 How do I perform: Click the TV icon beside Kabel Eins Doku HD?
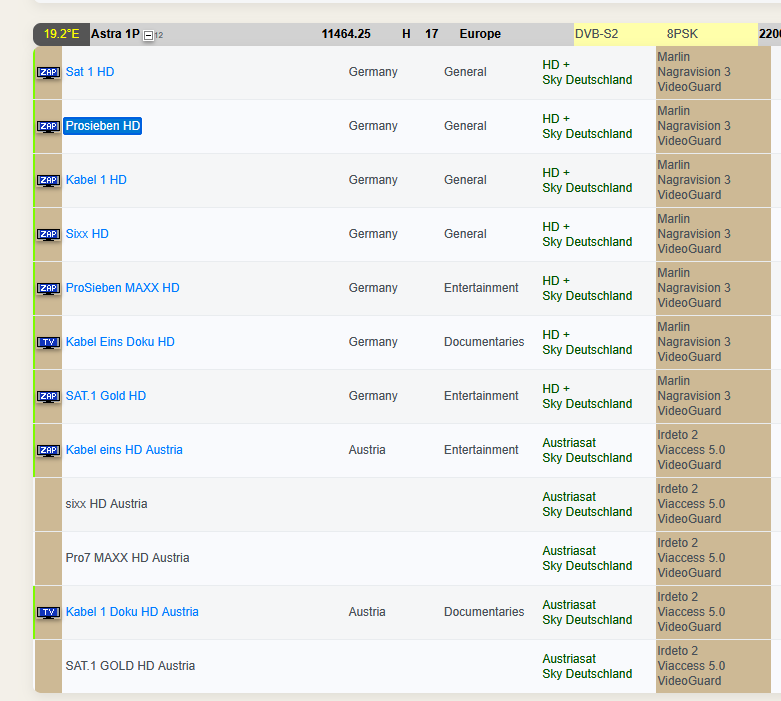[48, 343]
